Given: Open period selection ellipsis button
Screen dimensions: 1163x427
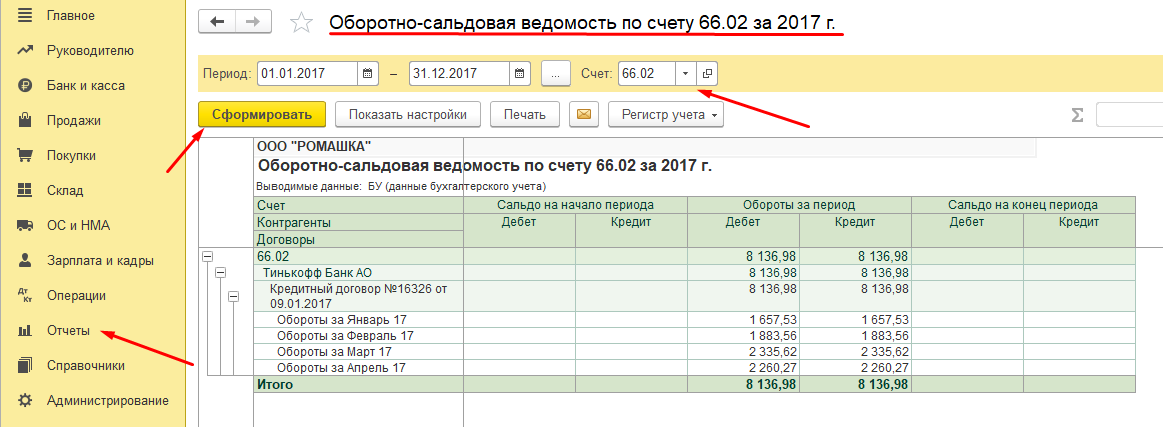Looking at the screenshot, I should tap(555, 73).
